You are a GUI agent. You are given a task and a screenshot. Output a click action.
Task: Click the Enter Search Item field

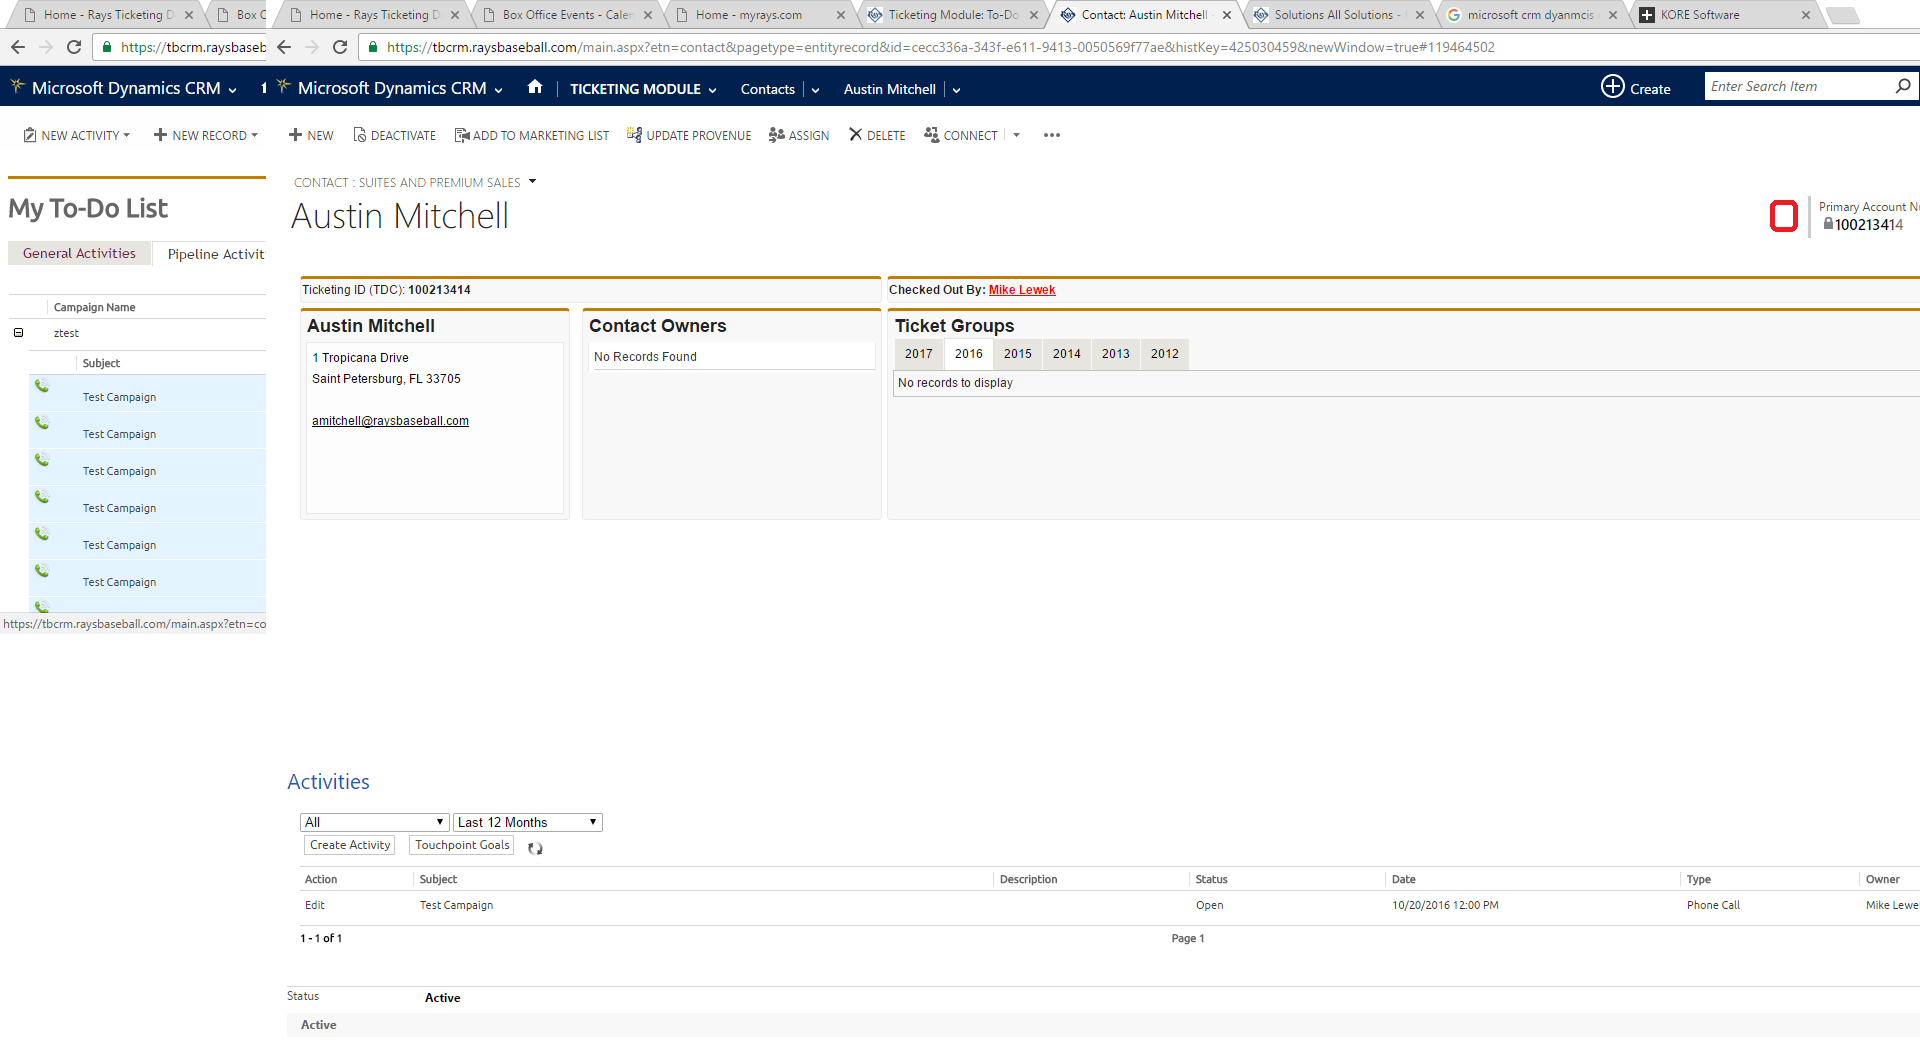tap(1797, 87)
